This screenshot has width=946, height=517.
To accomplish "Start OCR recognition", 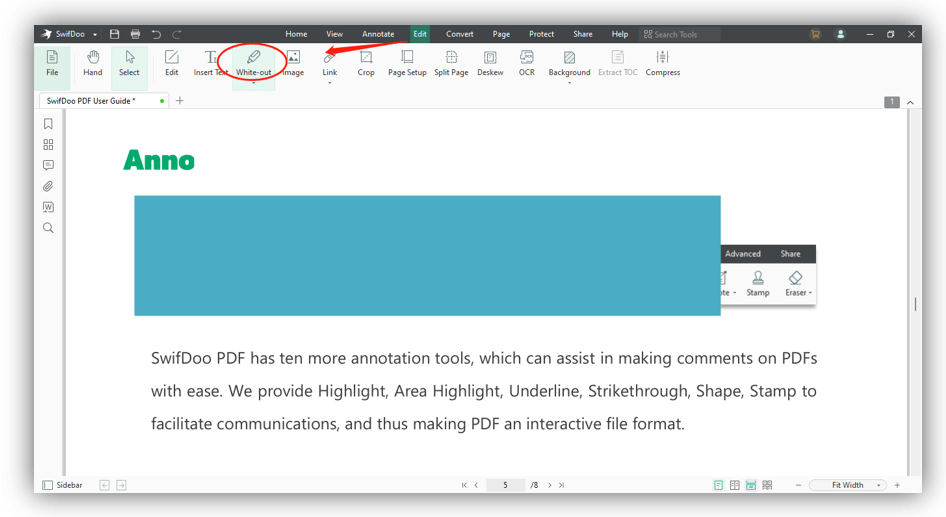I will 527,63.
